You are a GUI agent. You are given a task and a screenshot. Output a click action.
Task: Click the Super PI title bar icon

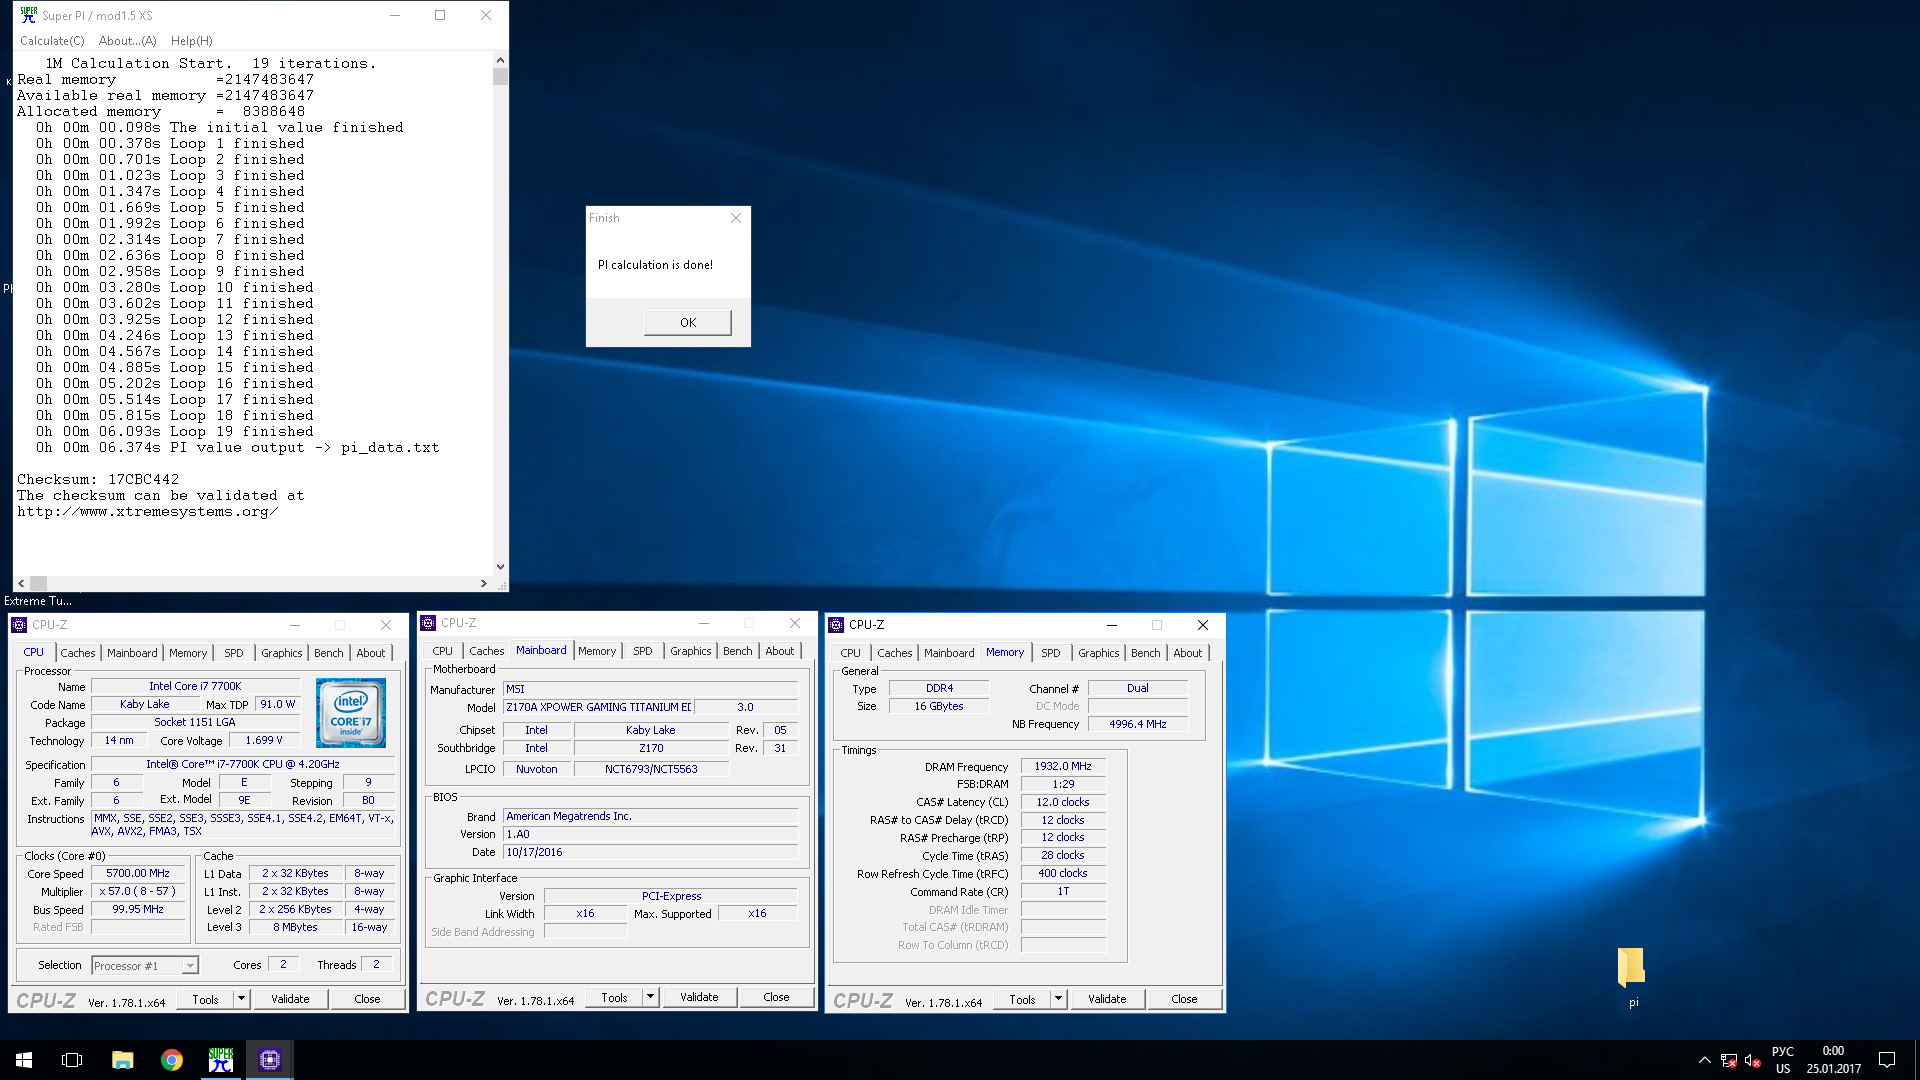point(29,15)
